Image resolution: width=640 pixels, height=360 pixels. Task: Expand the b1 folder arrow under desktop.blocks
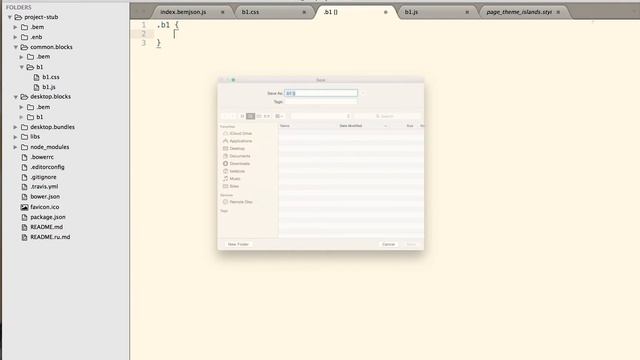click(x=22, y=117)
